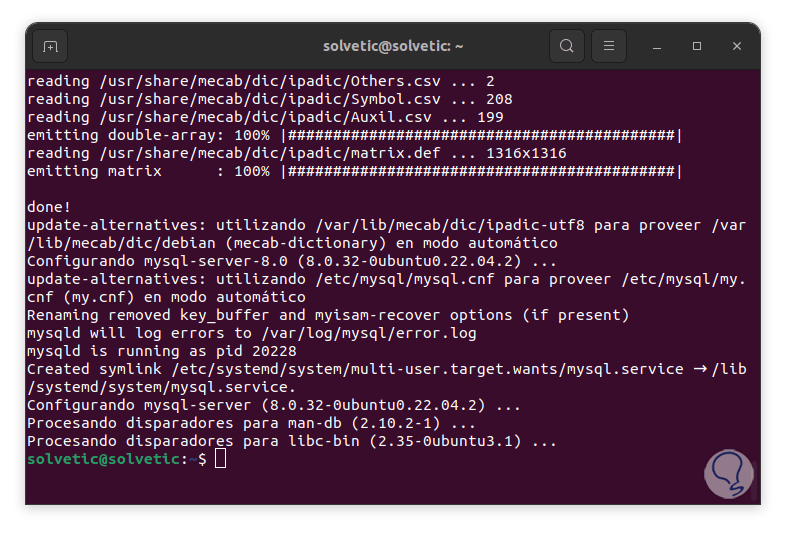Close the terminal window
Image resolution: width=786 pixels, height=533 pixels.
click(737, 46)
